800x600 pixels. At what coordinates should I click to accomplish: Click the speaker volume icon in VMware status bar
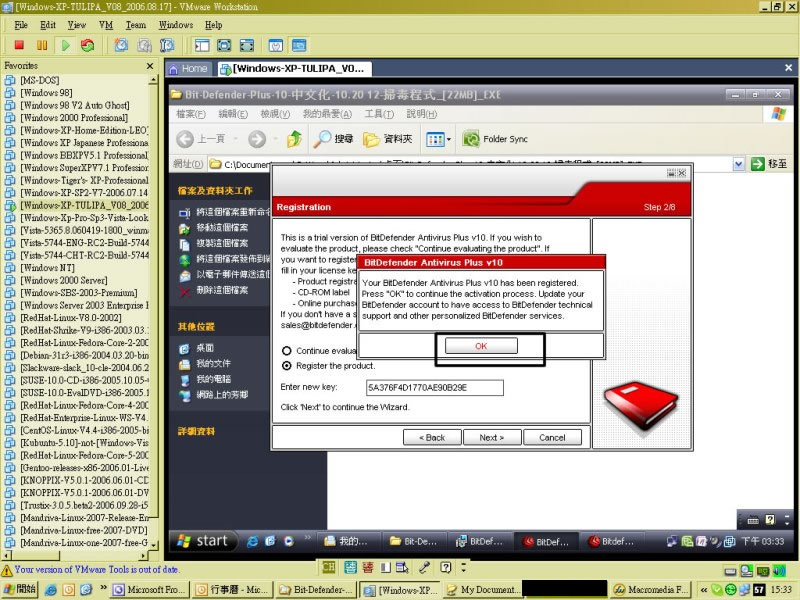(x=779, y=571)
